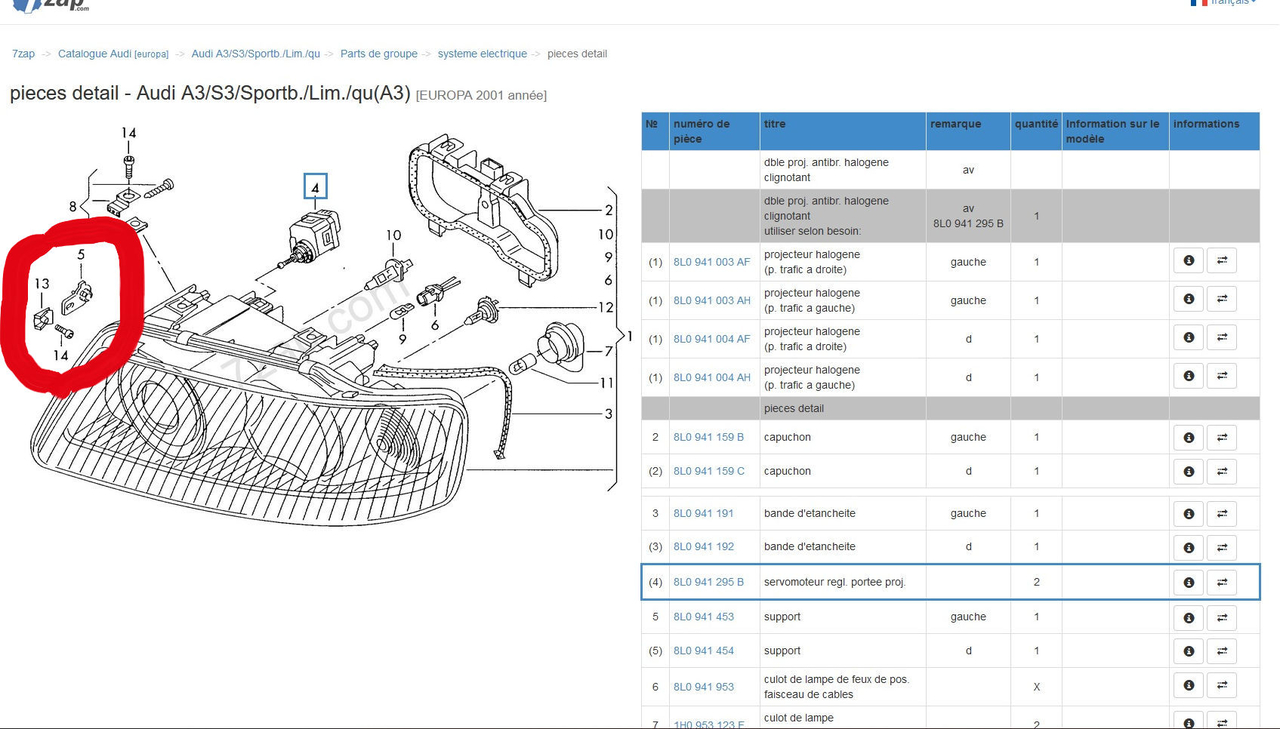The image size is (1280, 729).
Task: Click the 7zap breadcrumb home link
Action: point(23,54)
